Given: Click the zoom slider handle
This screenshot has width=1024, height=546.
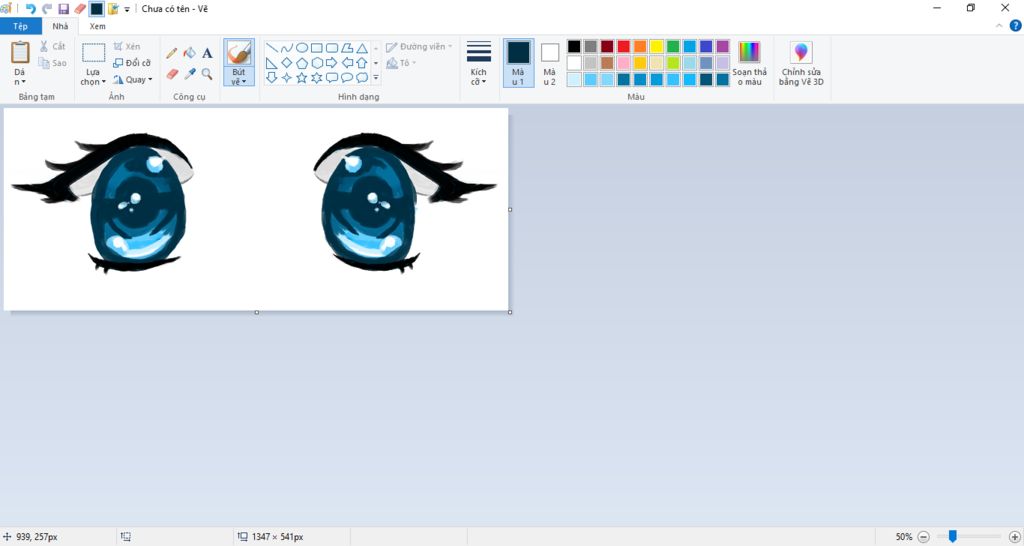Looking at the screenshot, I should coord(953,537).
